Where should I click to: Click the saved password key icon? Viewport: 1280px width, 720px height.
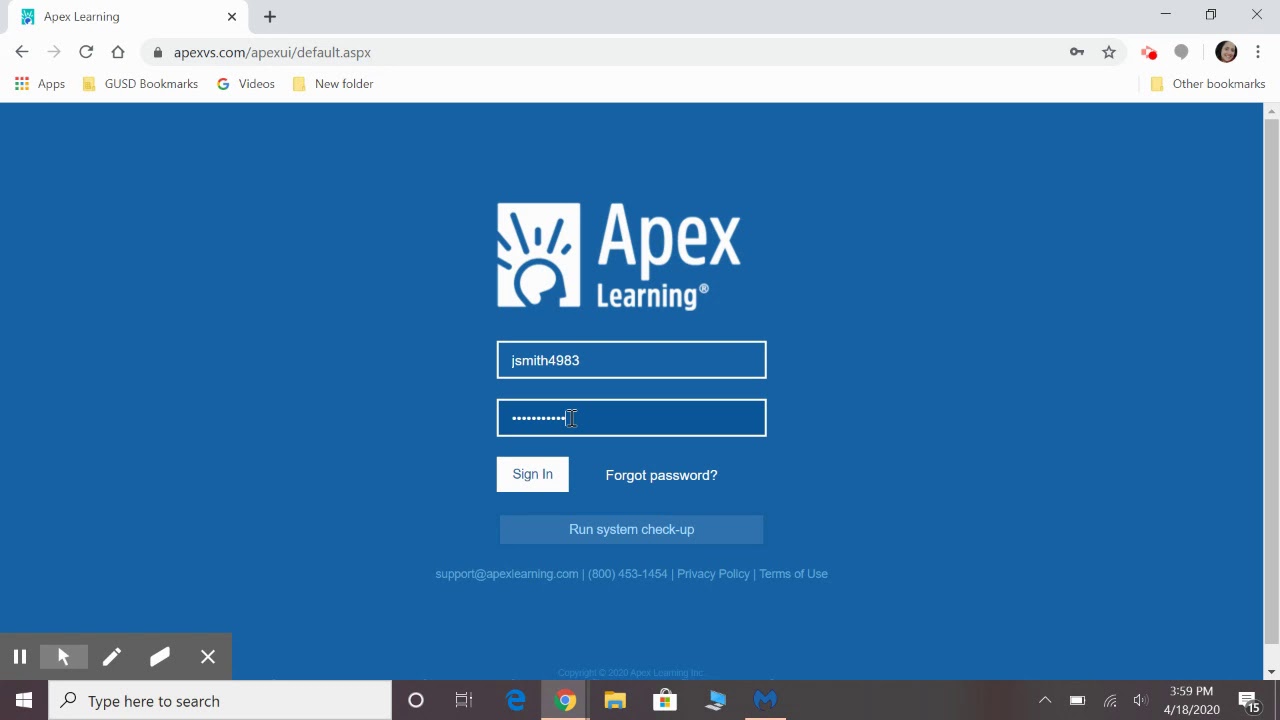(x=1077, y=52)
